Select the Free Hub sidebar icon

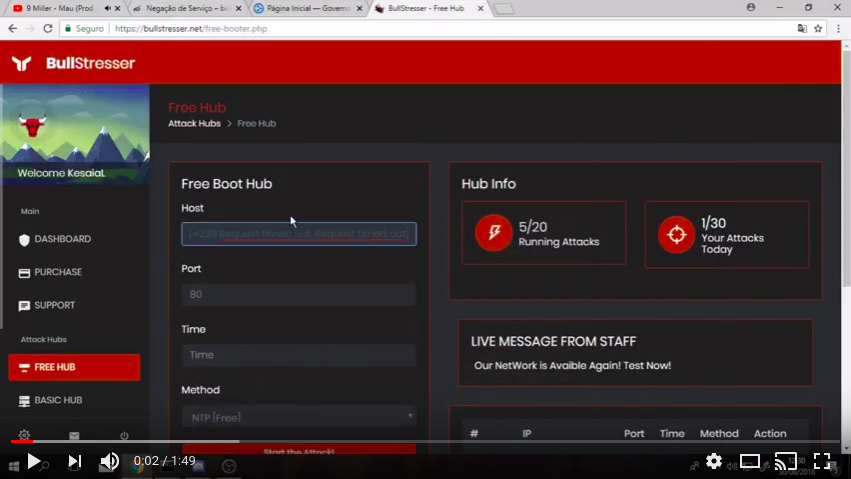[24, 368]
